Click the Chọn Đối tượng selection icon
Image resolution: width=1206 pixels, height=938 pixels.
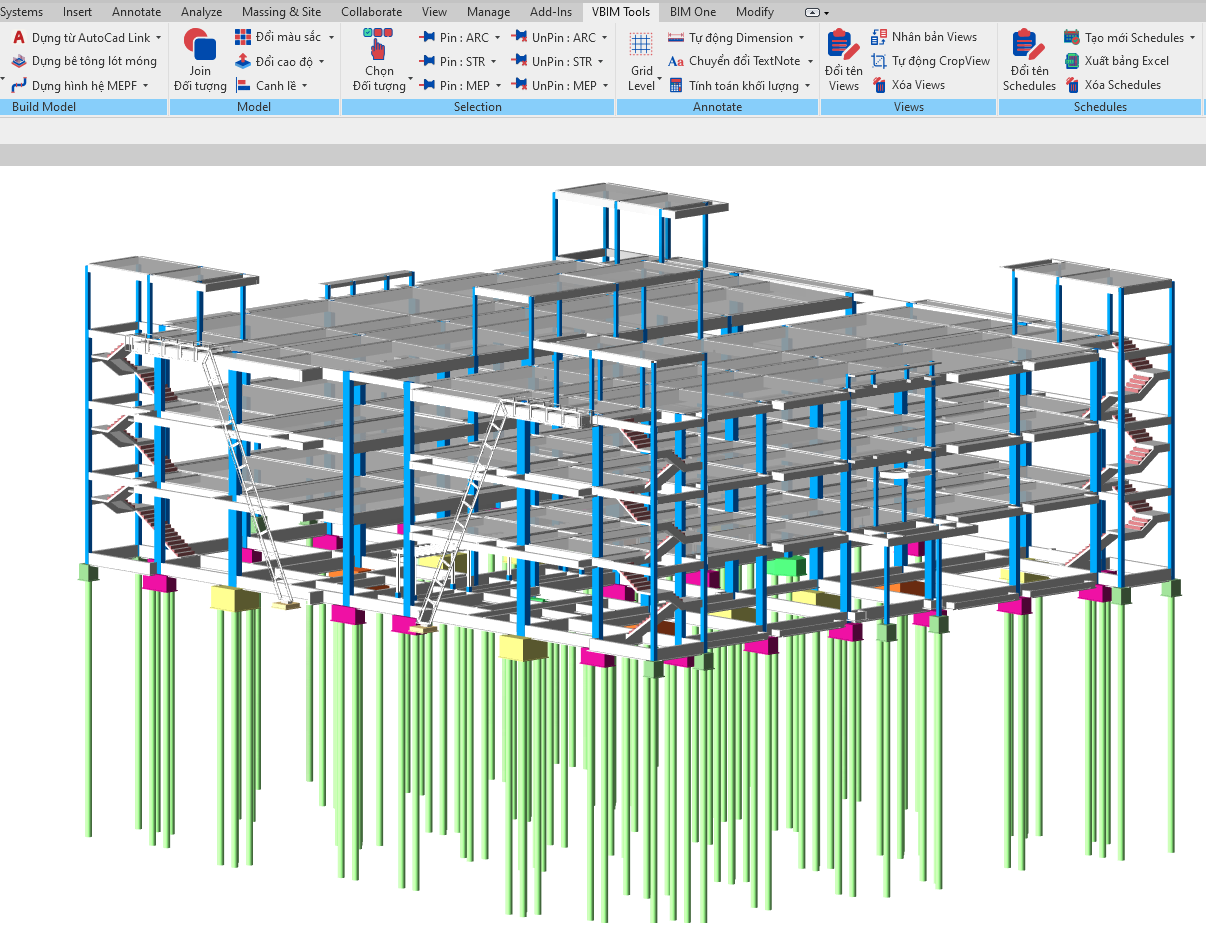379,46
